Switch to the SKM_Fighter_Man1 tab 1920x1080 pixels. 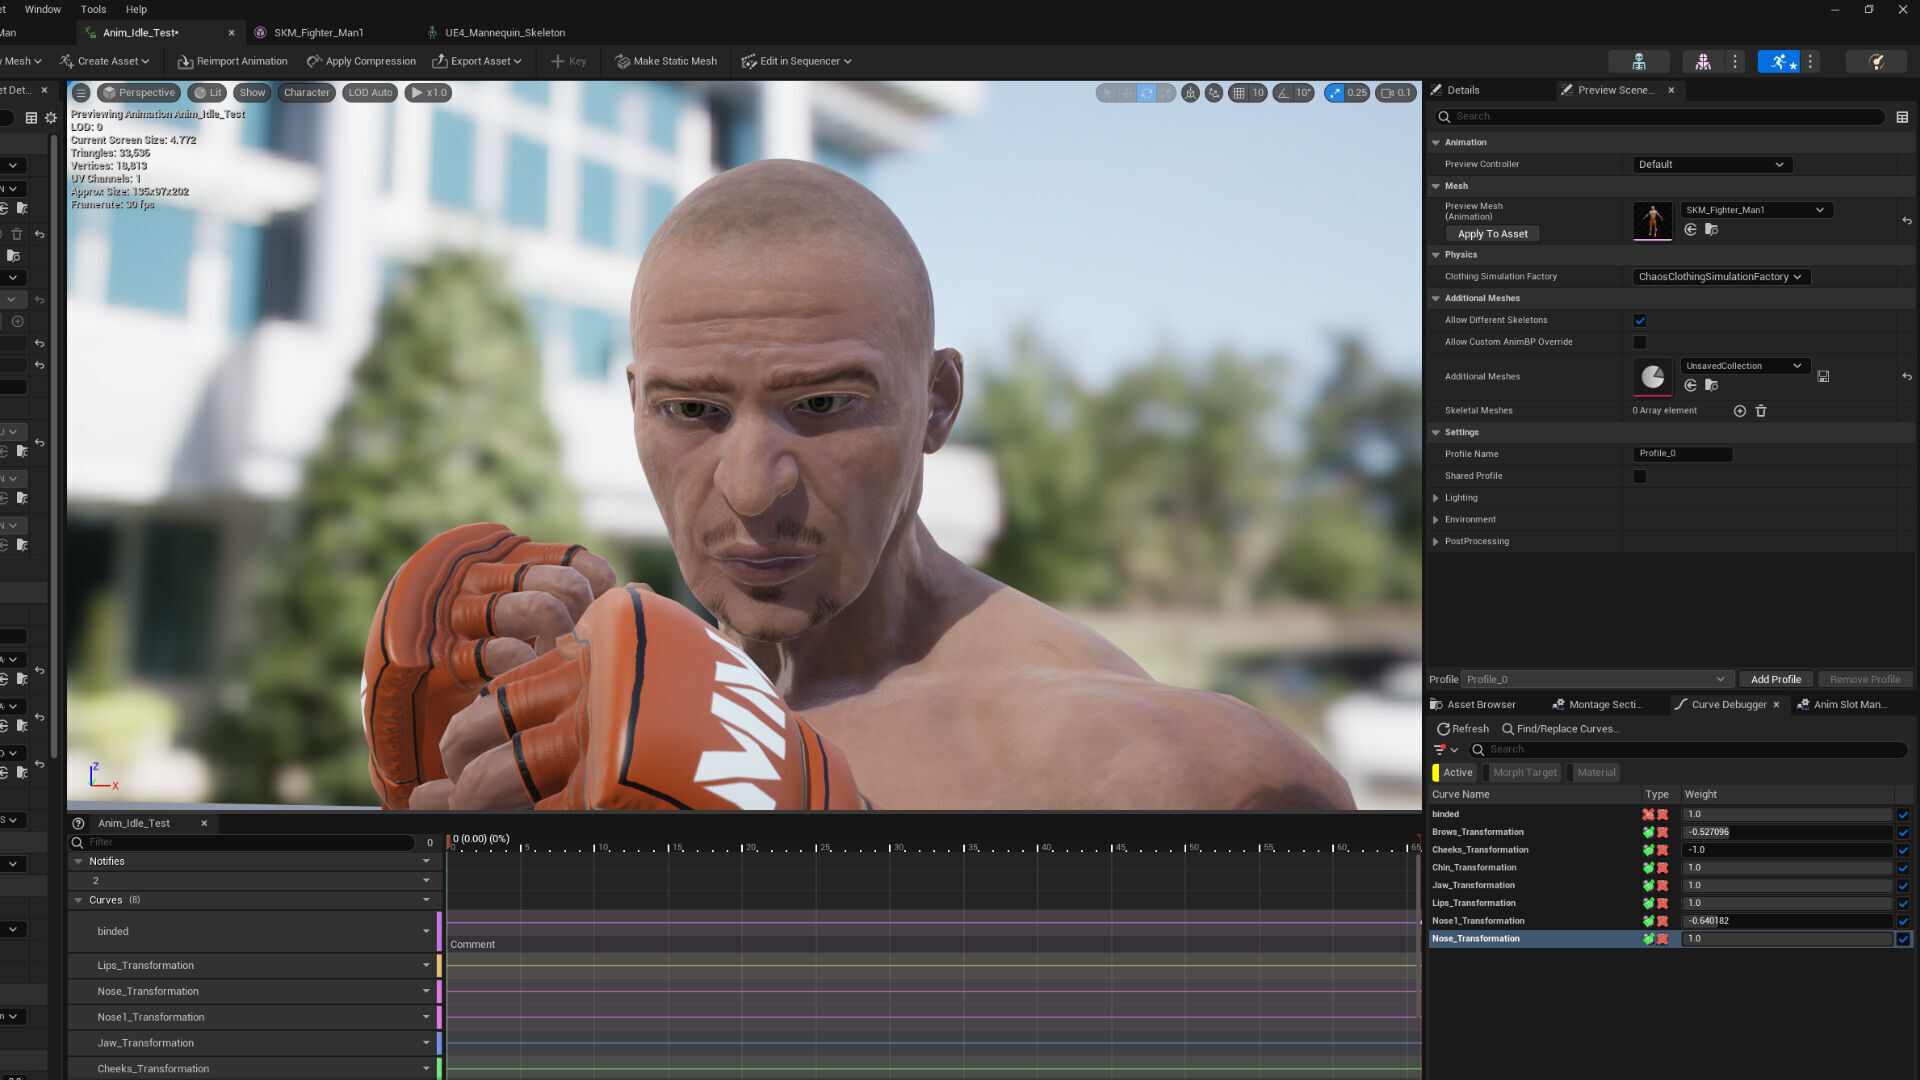pyautogui.click(x=318, y=33)
